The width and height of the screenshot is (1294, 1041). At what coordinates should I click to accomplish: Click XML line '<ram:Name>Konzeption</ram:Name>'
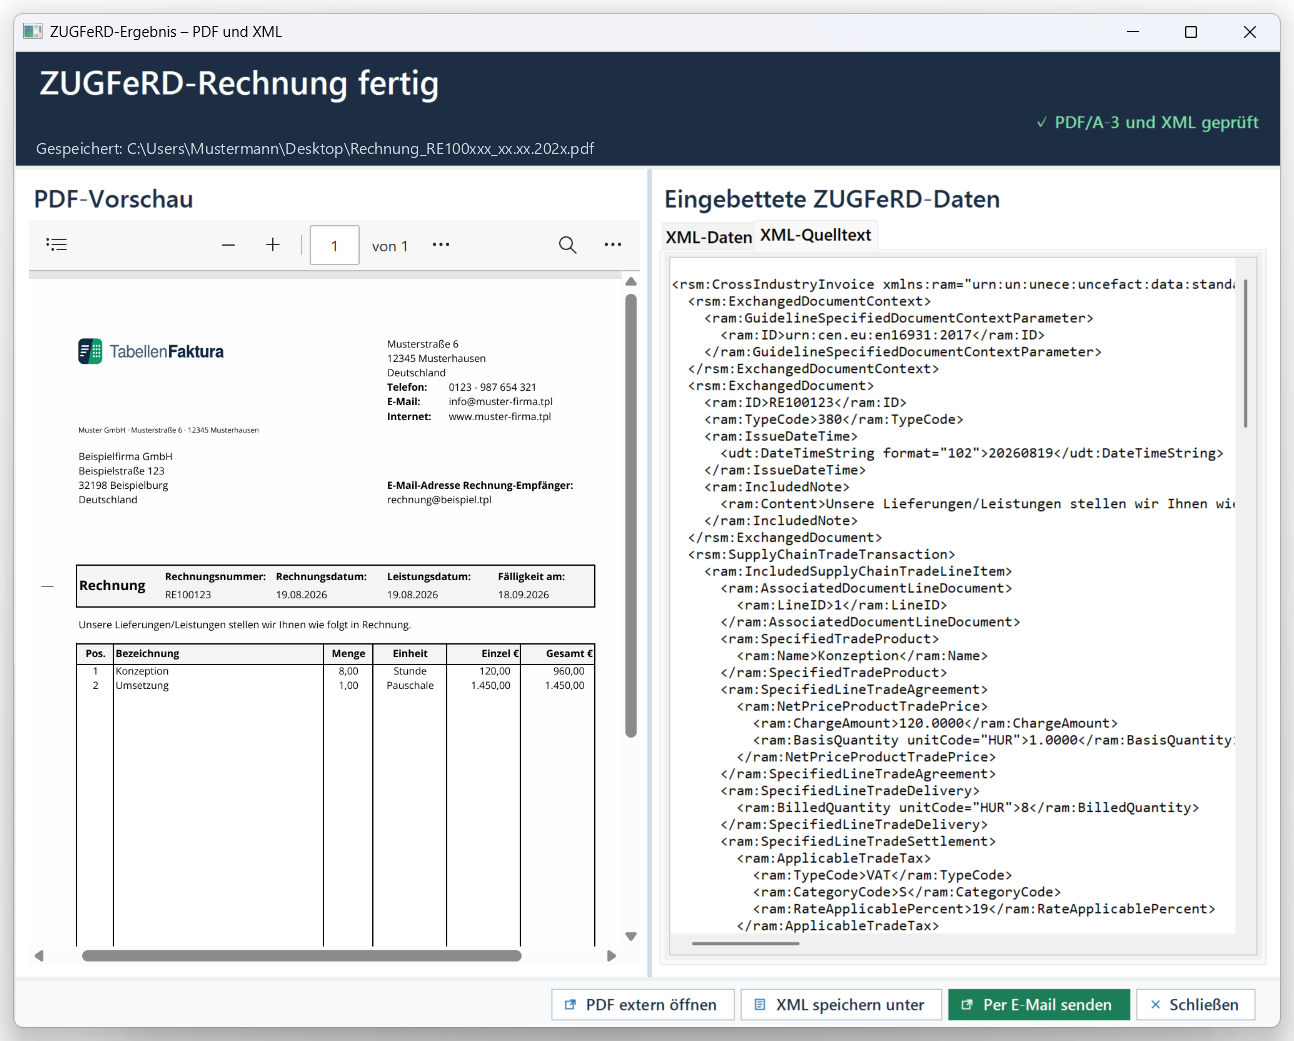862,656
